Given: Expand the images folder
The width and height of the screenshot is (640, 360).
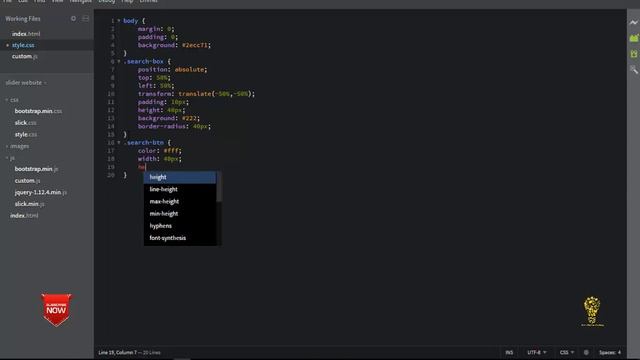Looking at the screenshot, I should pos(7,146).
